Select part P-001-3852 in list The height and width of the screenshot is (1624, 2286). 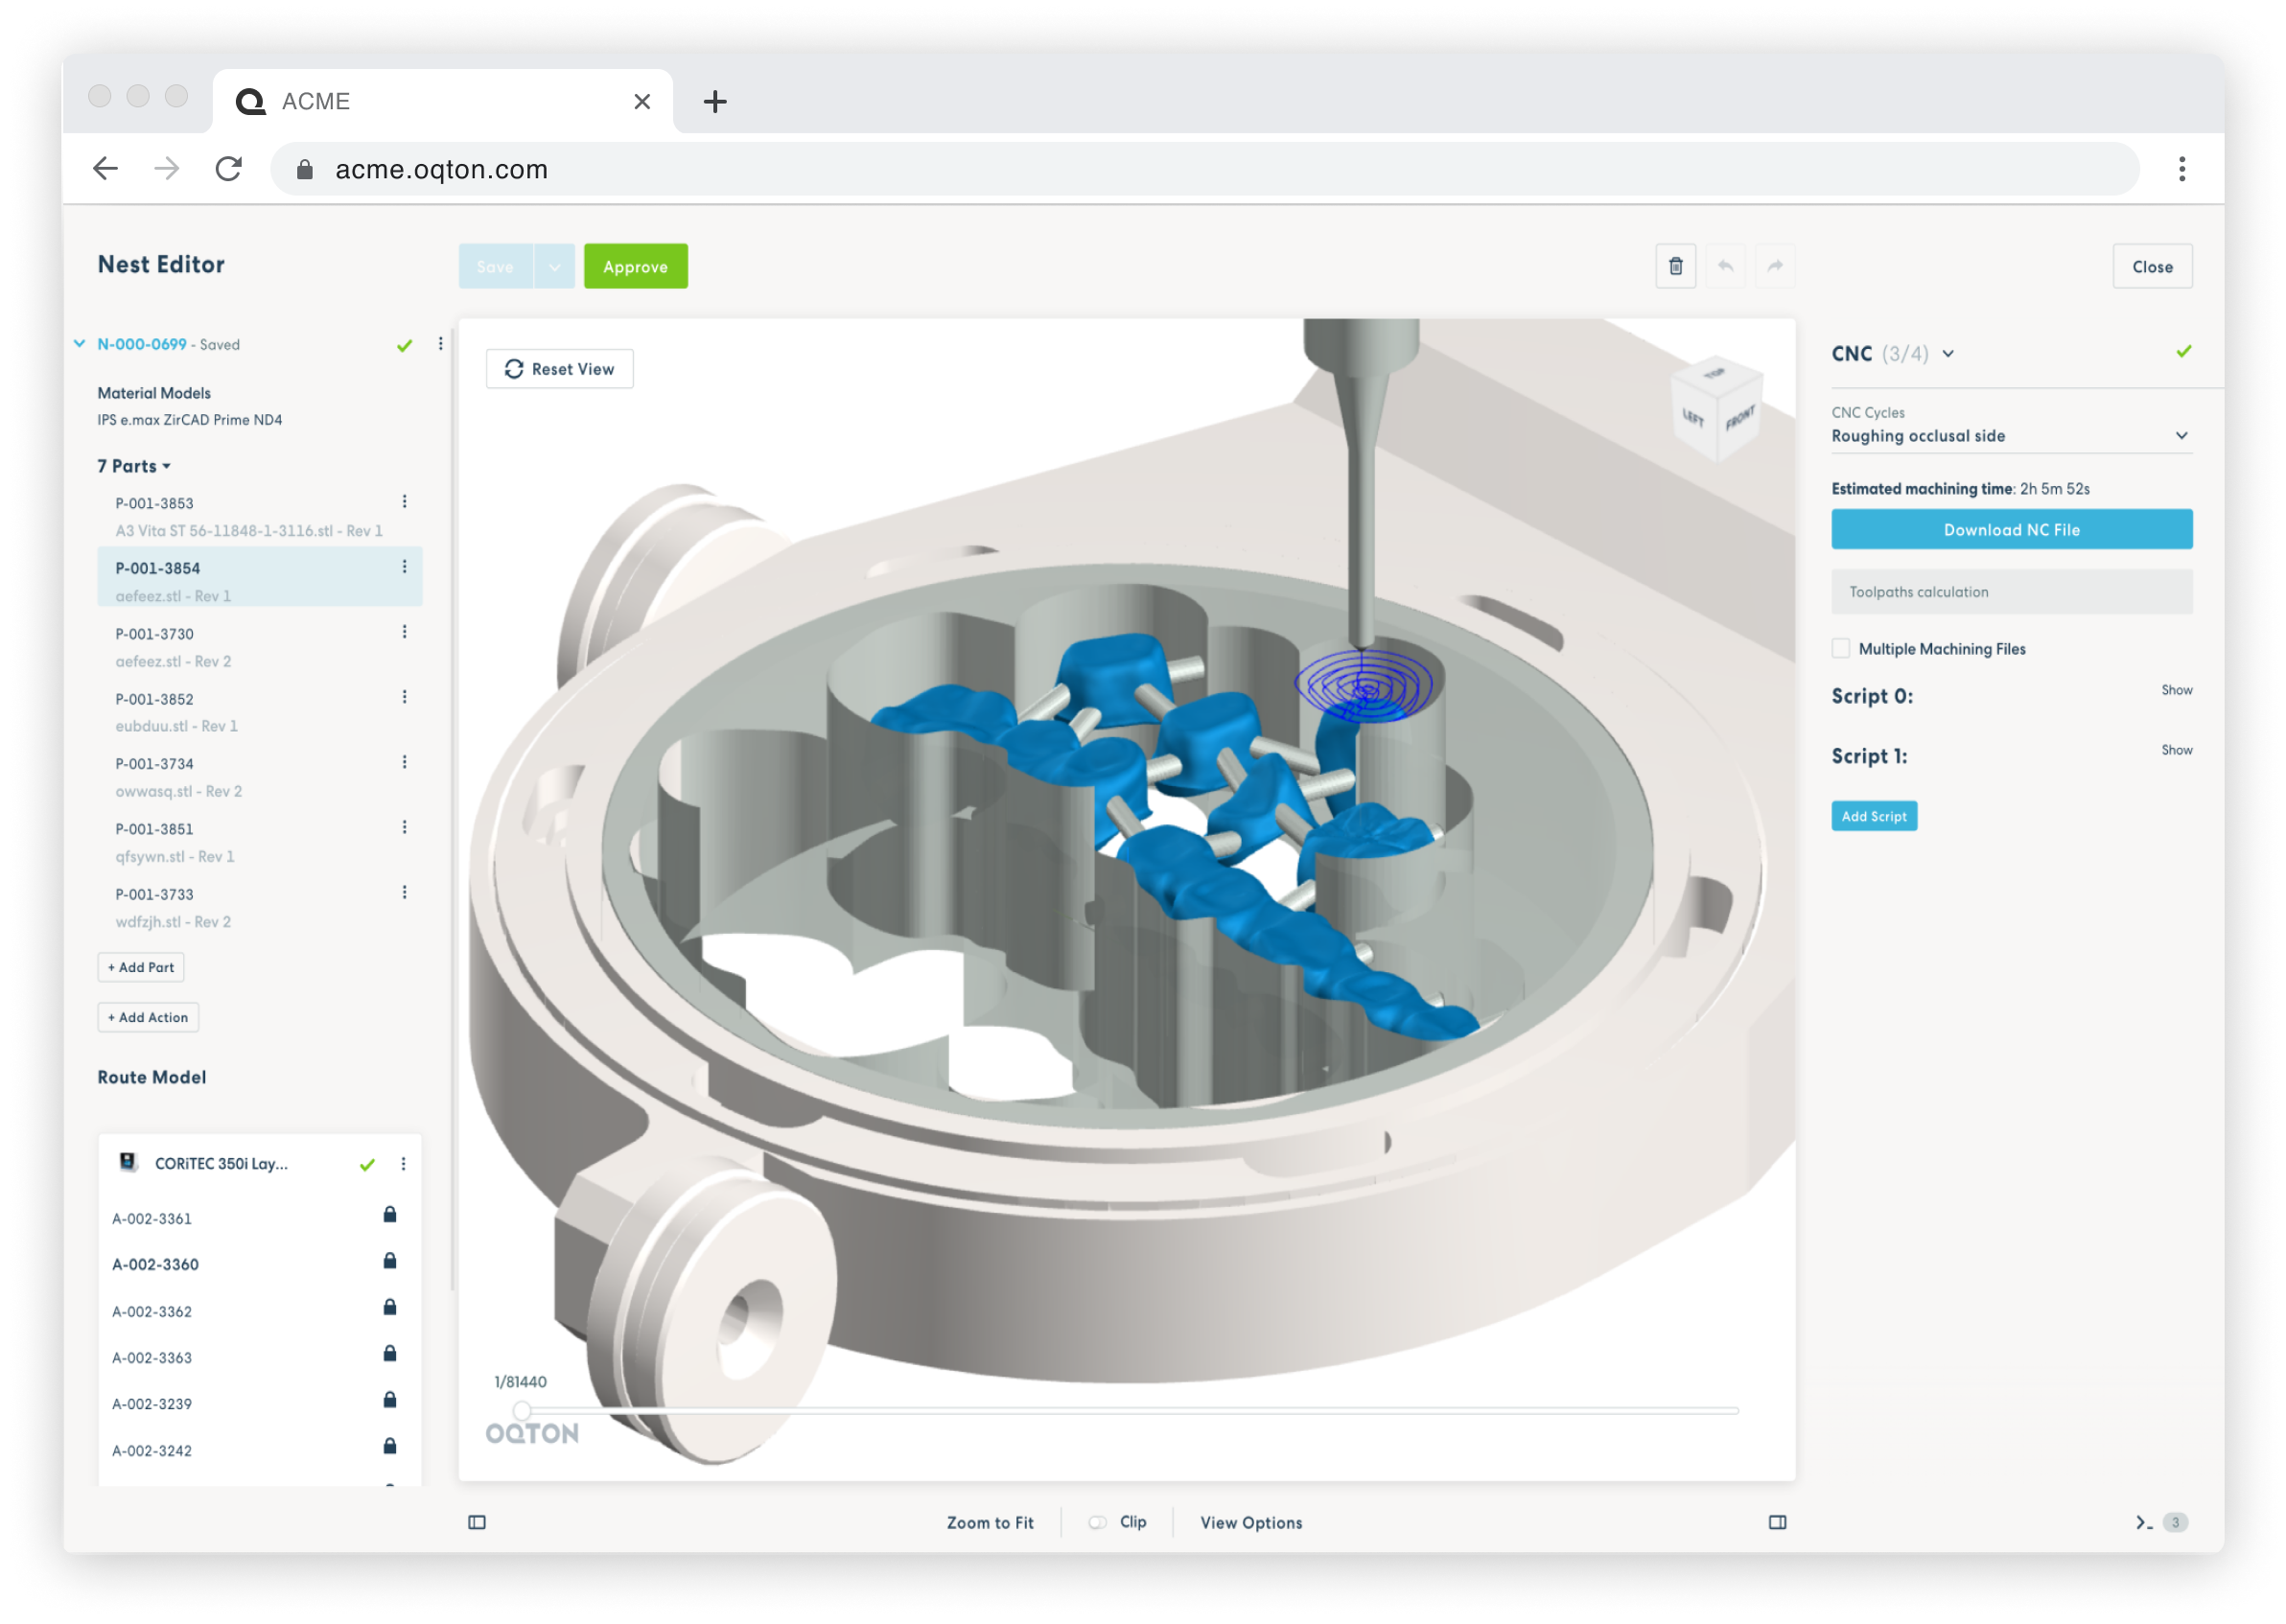click(155, 699)
